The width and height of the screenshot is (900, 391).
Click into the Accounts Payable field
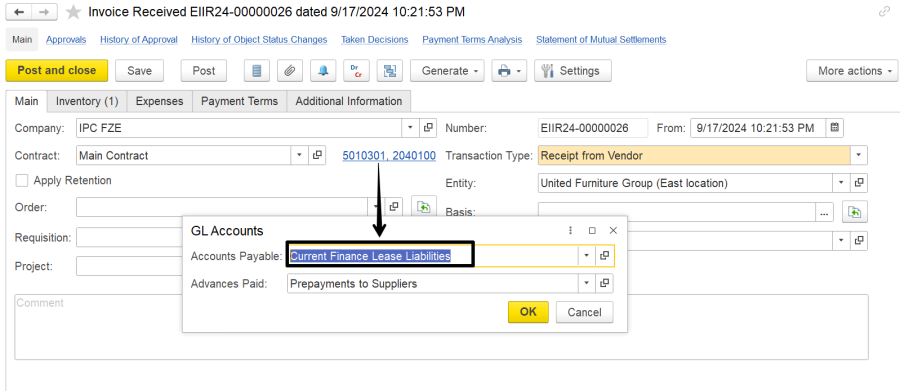coord(432,256)
